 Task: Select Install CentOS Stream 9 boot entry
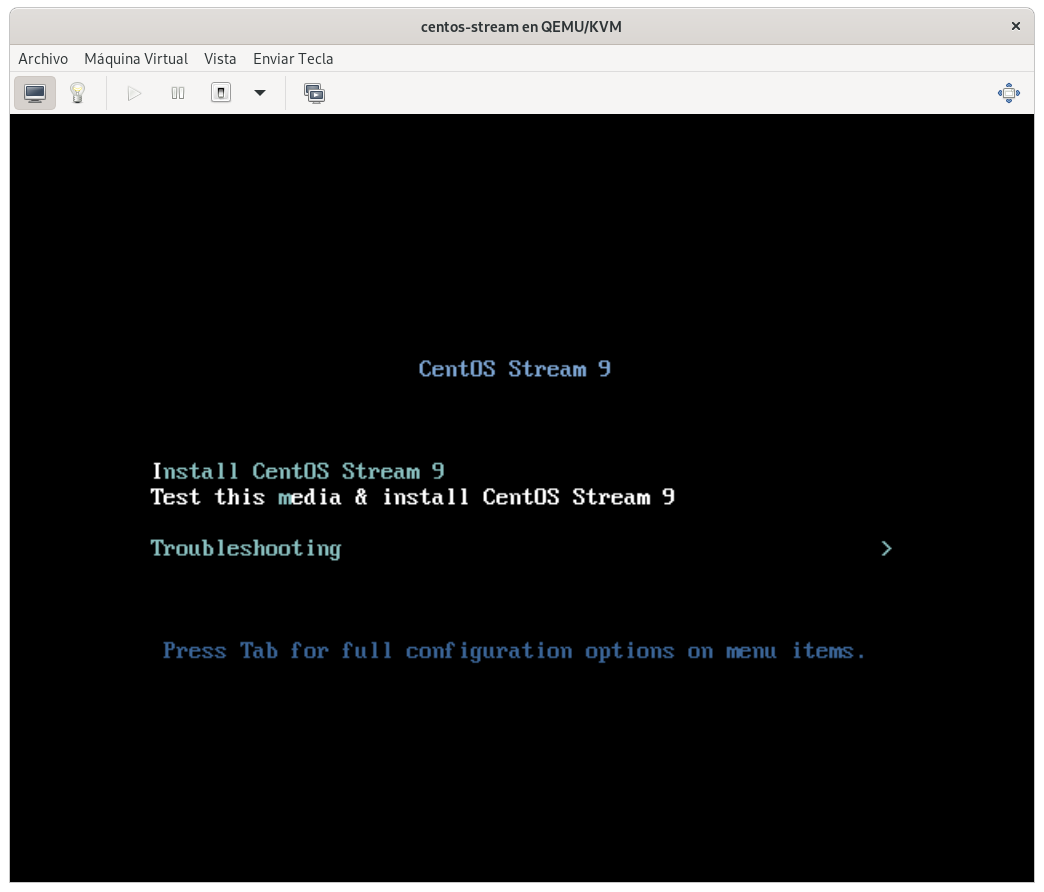[298, 471]
